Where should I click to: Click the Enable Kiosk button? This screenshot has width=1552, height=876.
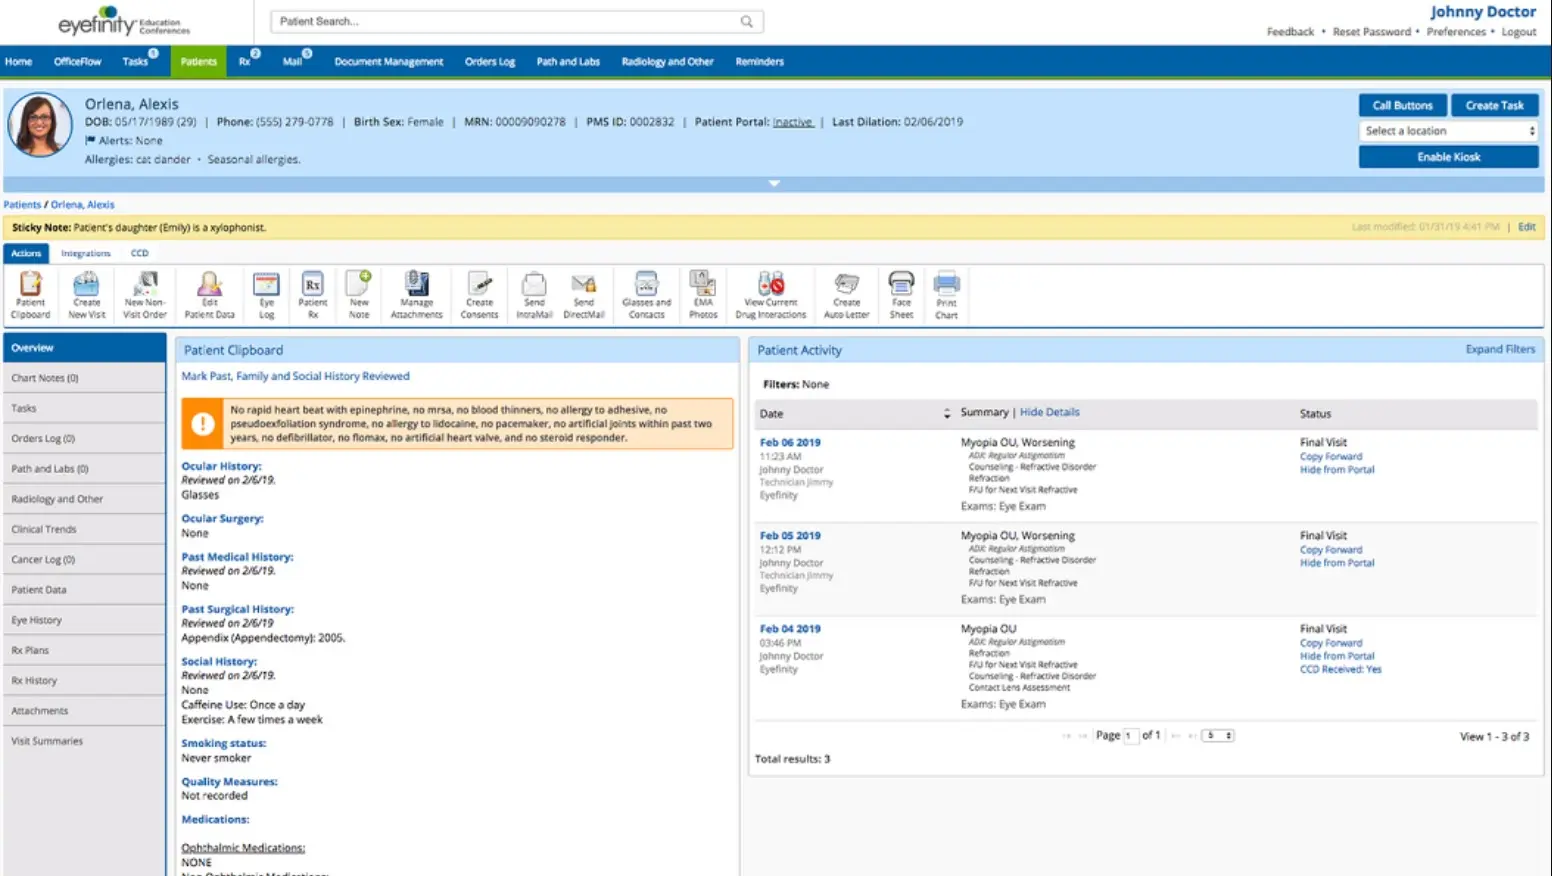[x=1447, y=156]
